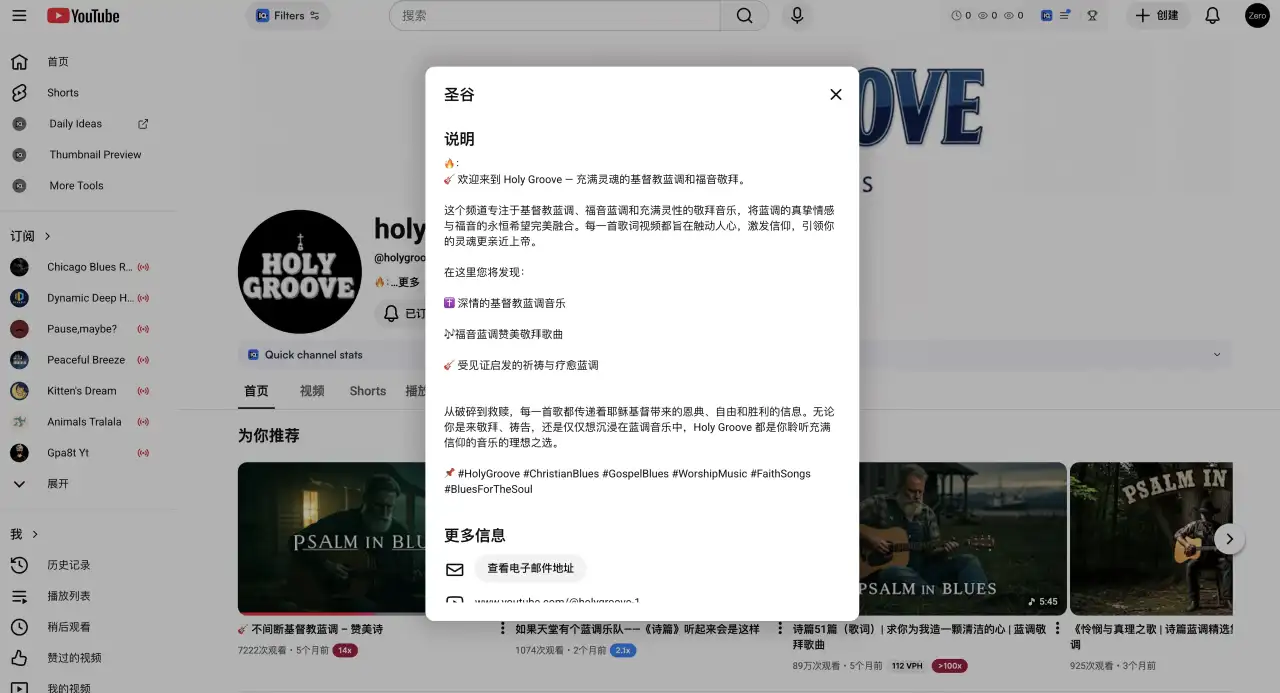Open the guitarist by the lake thumbnail (5:45)
Screen dimensions: 1280x693
click(x=963, y=538)
